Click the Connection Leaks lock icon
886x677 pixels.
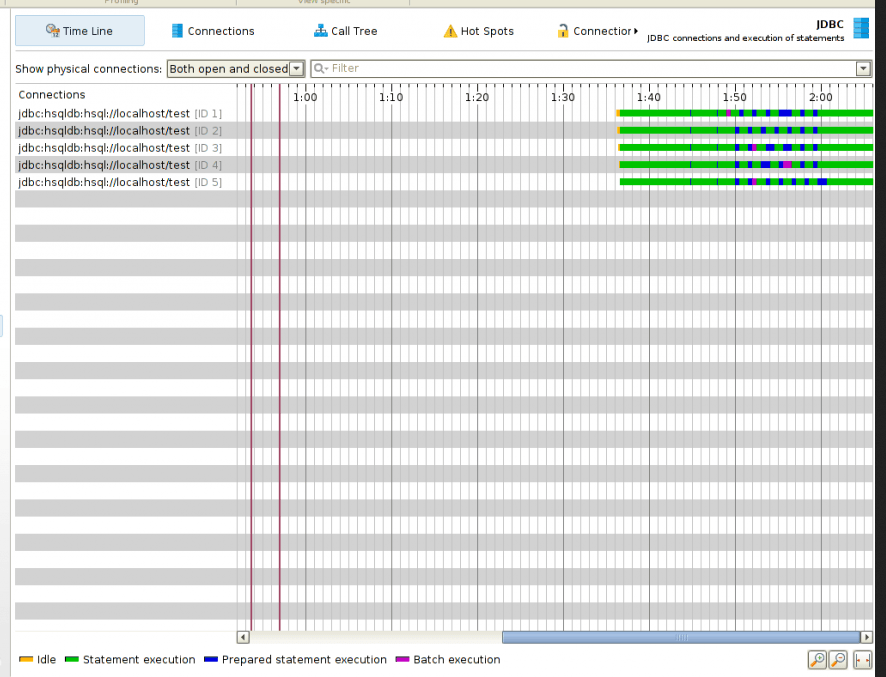563,31
